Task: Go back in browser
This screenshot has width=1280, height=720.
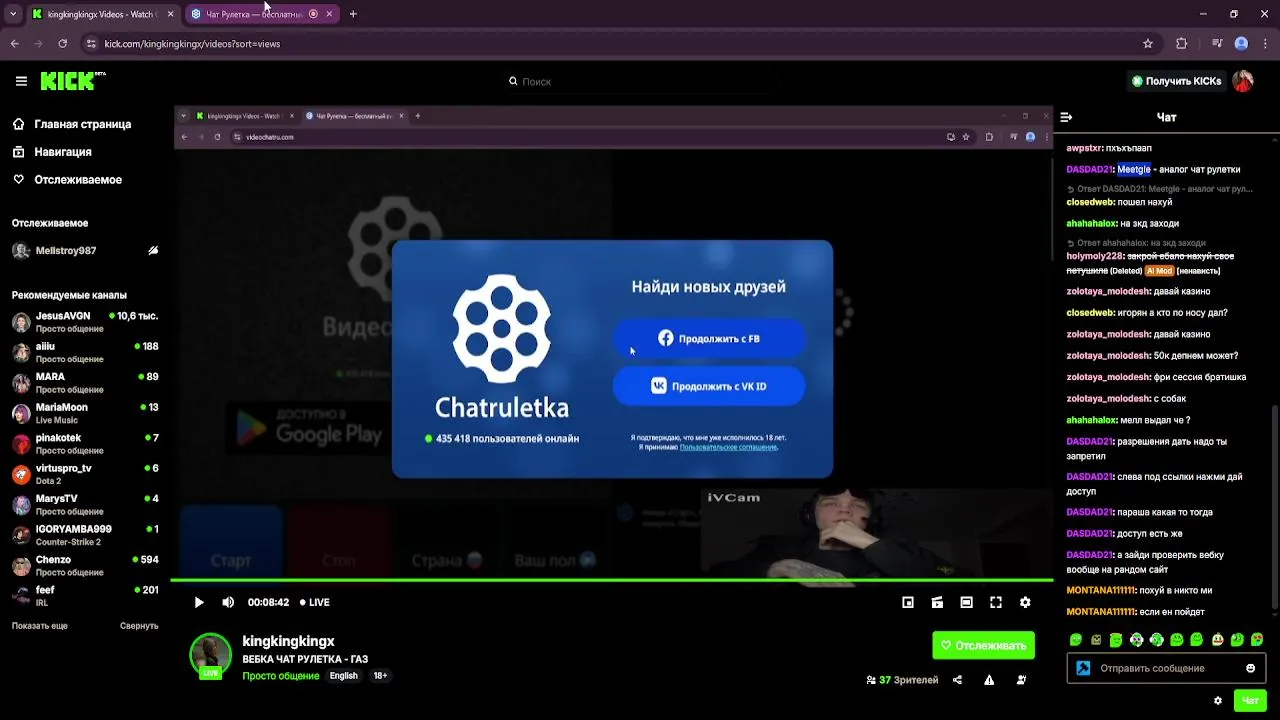Action: click(14, 44)
